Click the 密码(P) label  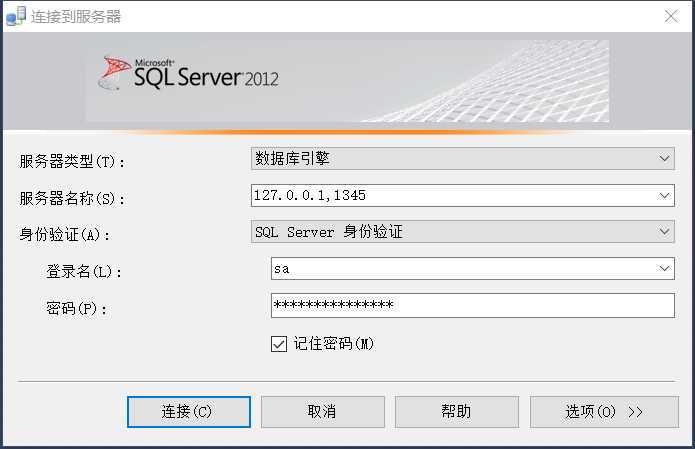pyautogui.click(x=76, y=308)
